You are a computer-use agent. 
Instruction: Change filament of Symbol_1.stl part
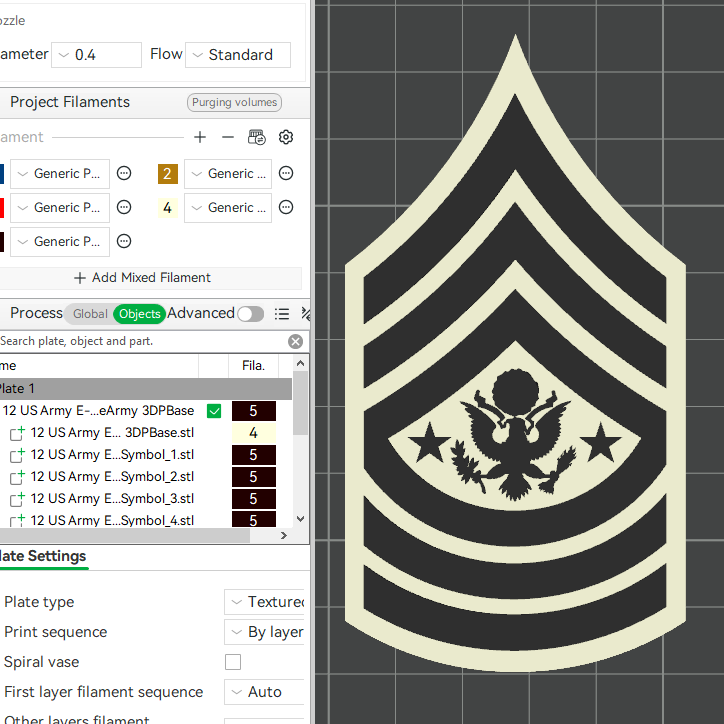click(x=253, y=455)
